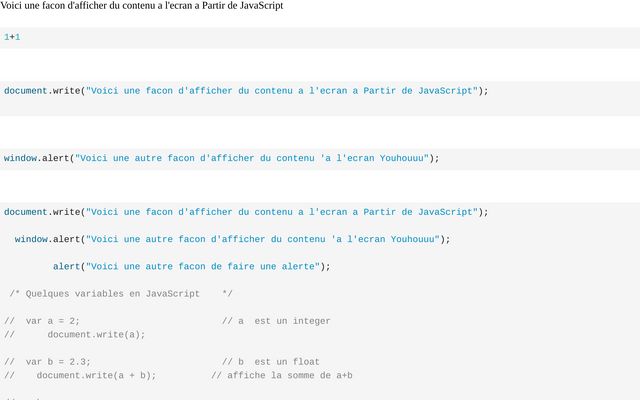Click the 'Quelques variables en JavaScript' comment
Screen dimensions: 640x400
click(x=121, y=294)
